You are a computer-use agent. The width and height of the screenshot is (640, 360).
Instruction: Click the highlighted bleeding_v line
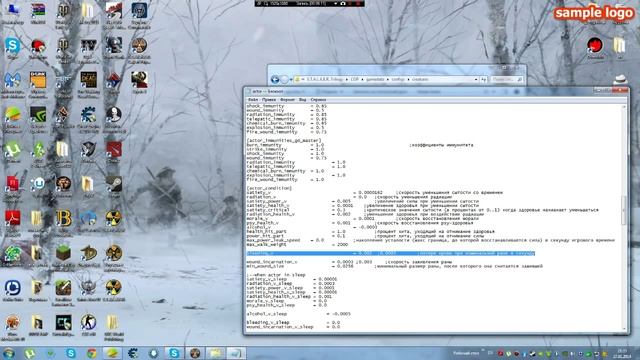pyautogui.click(x=391, y=253)
